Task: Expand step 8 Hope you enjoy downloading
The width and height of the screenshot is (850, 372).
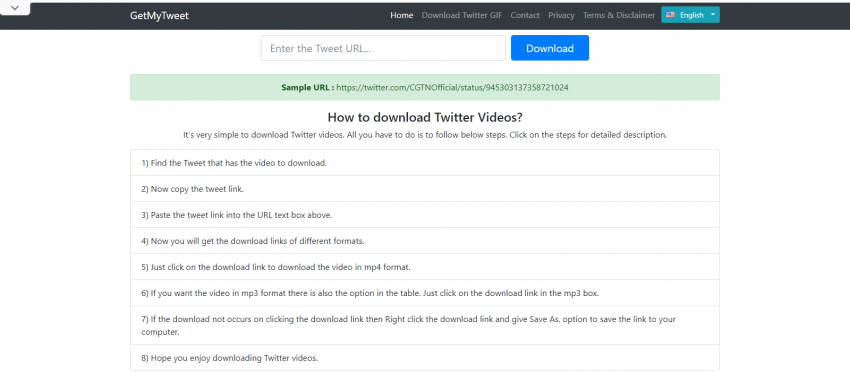Action: pos(425,358)
